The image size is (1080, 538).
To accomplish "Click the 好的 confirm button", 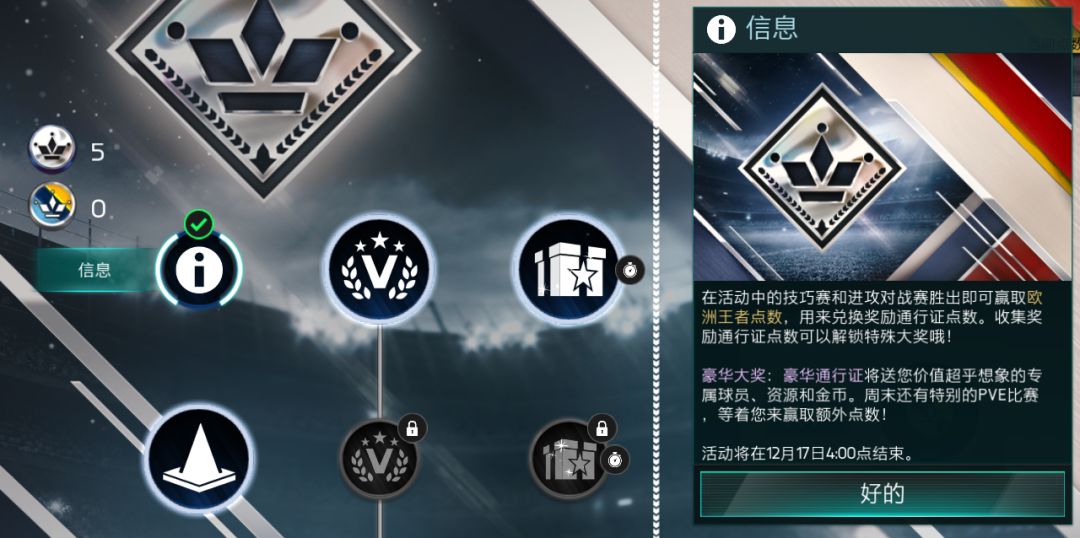I will (882, 493).
